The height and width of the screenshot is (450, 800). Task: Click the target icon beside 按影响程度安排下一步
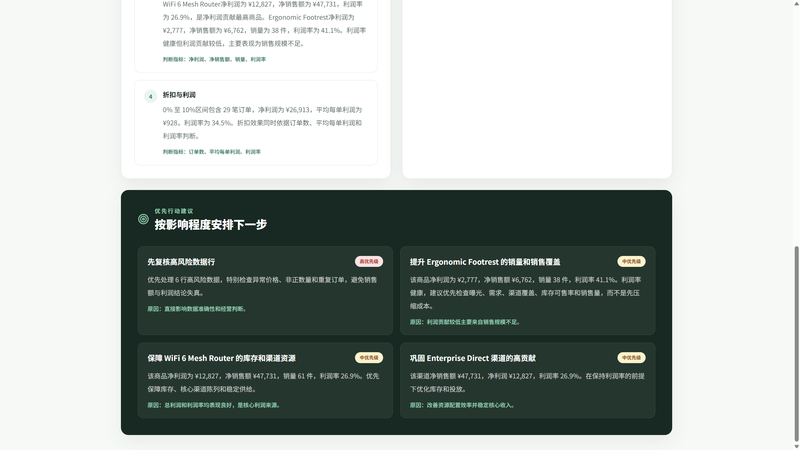(x=143, y=219)
